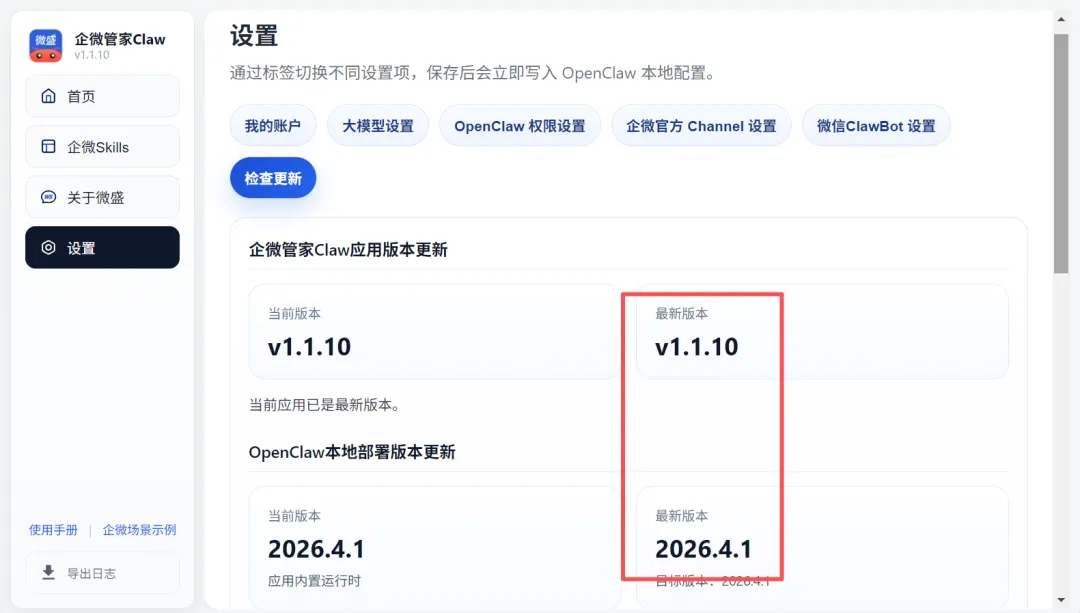Click the download icon beside 导出日志

coord(48,572)
